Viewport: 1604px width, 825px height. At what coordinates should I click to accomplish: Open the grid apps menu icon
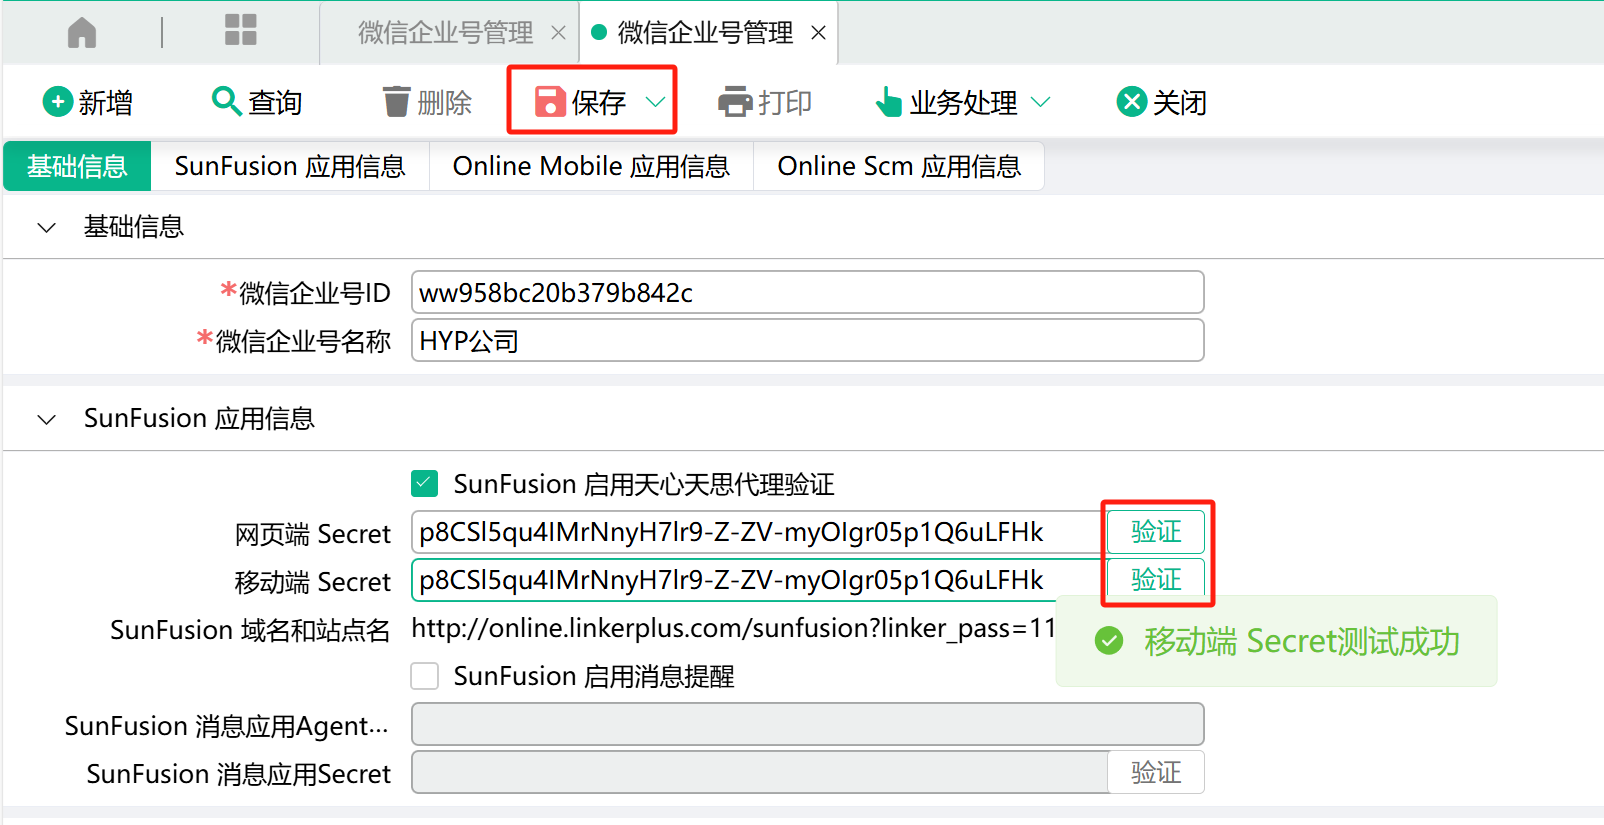coord(240,30)
